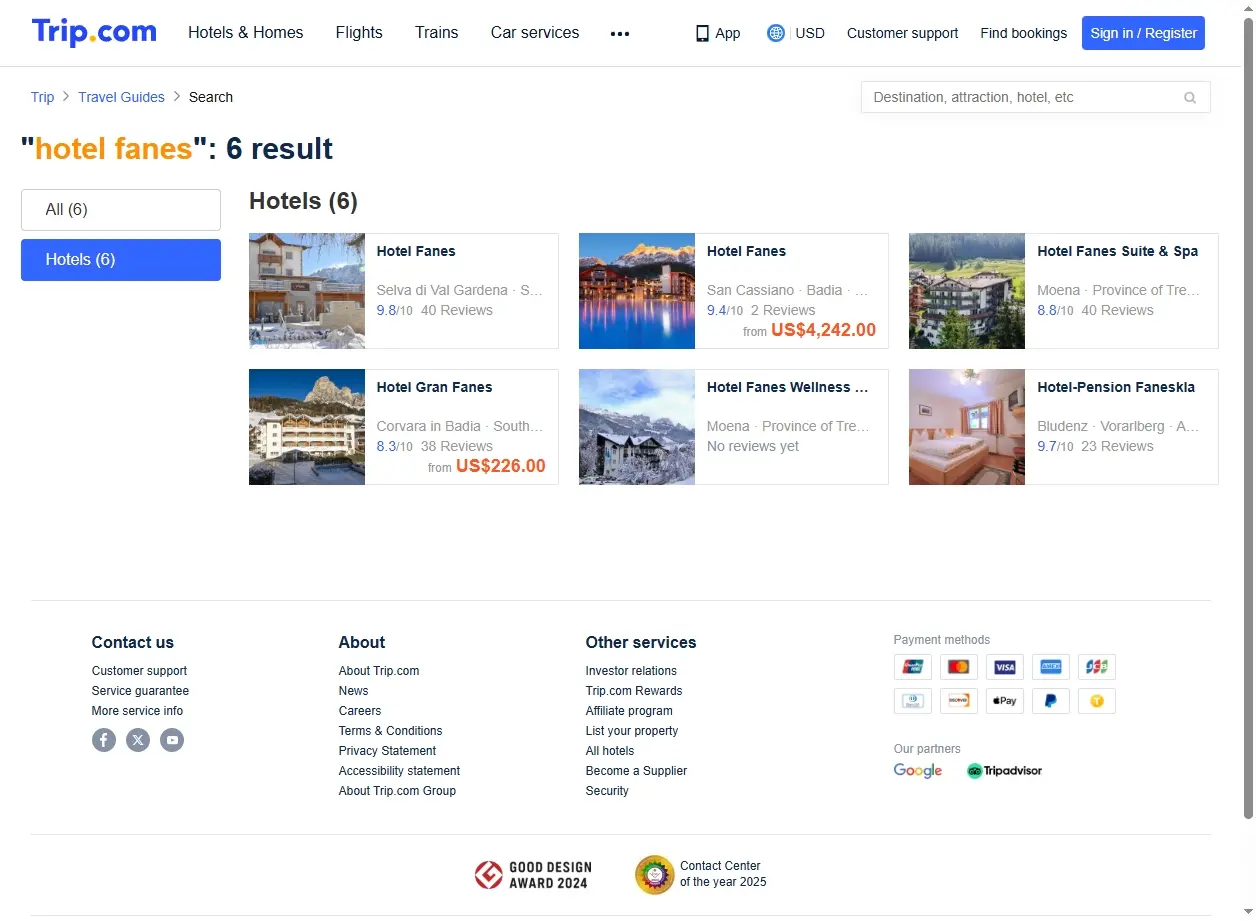This screenshot has width=1256, height=921.
Task: Click the PayPal payment icon
Action: coord(1051,701)
